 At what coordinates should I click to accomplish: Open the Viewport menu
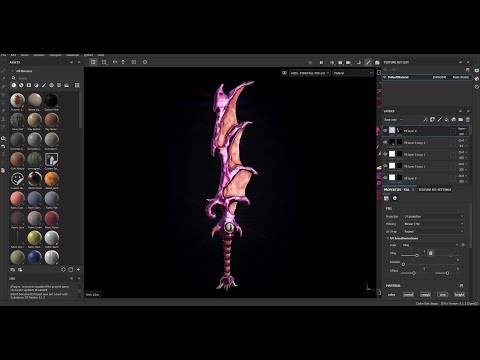[55, 55]
